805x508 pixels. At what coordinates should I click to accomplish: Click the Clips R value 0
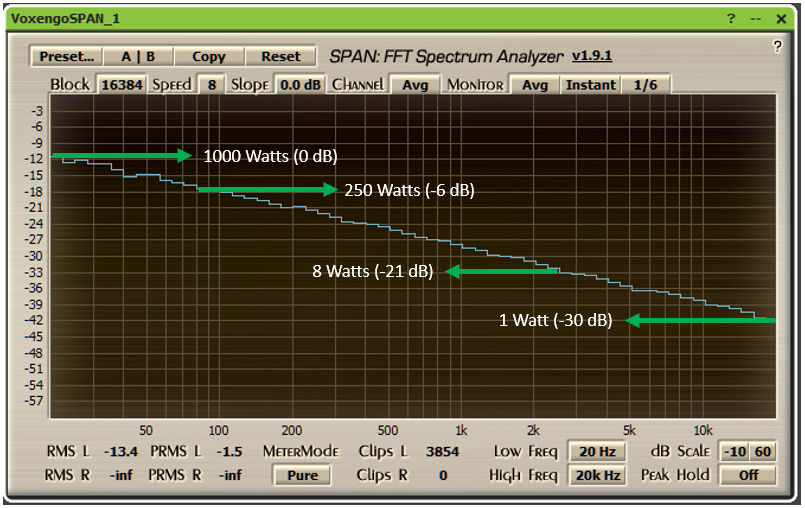(443, 475)
